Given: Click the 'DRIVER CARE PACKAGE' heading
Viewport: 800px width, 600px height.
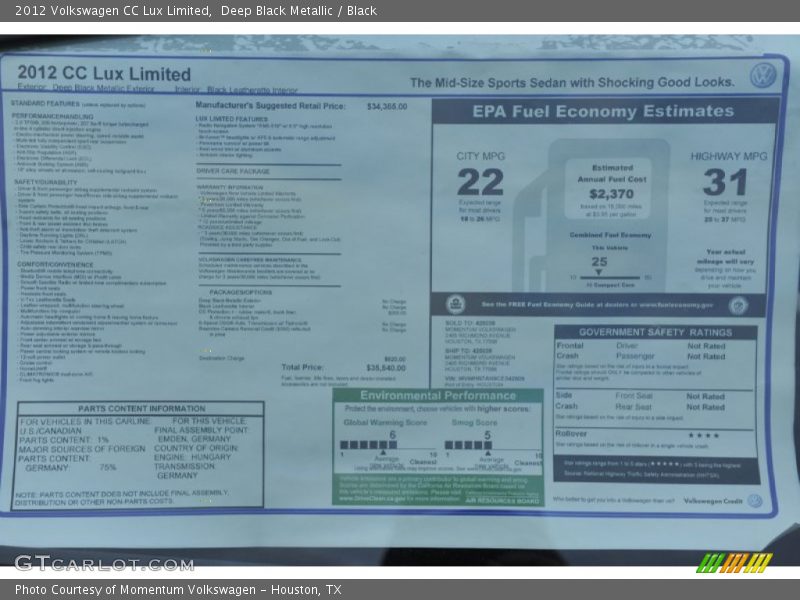Looking at the screenshot, I should 233,171.
